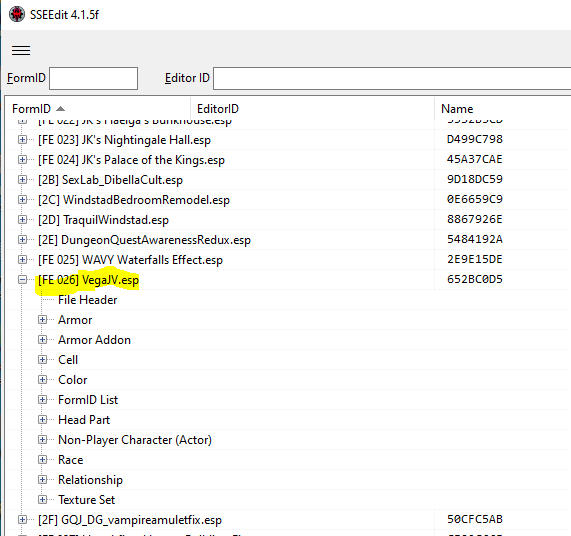Screen dimensions: 571x536
Task: Click CRC value 8867926E
Action: [475, 219]
